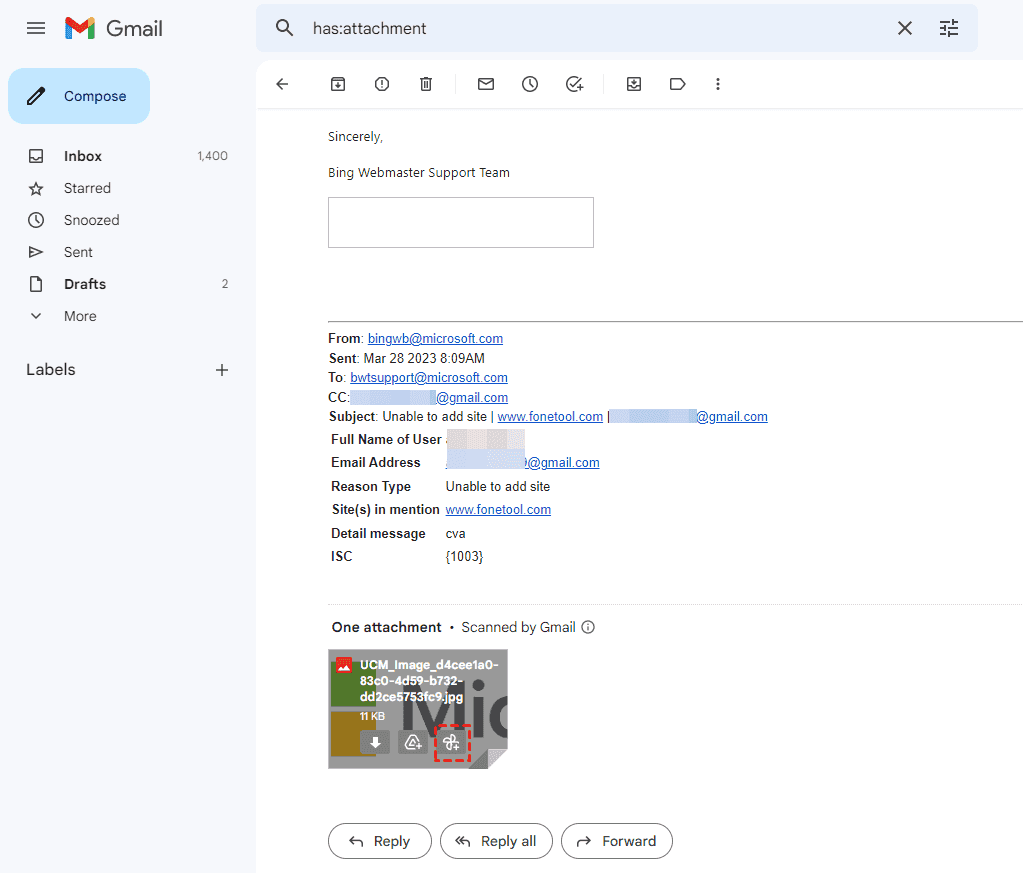The image size is (1023, 873).
Task: Add this email to Tasks
Action: tap(574, 84)
